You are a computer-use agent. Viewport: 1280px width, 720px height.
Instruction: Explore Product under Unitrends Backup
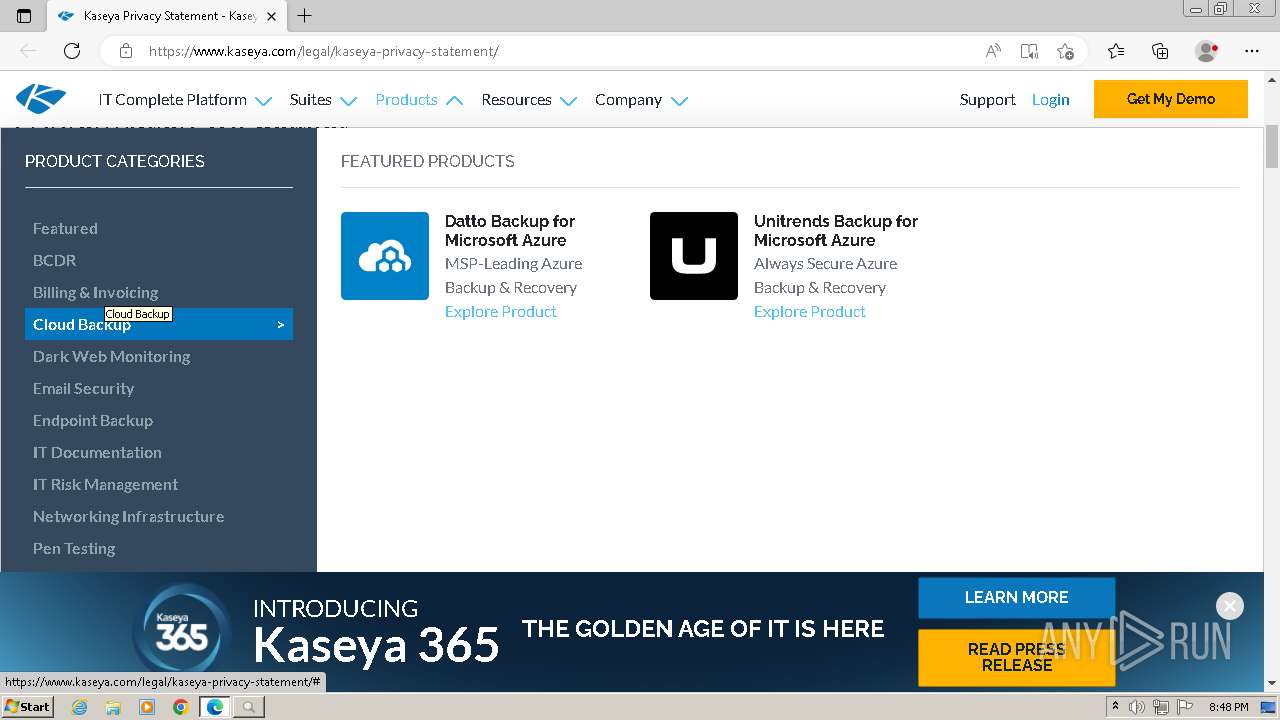point(809,311)
